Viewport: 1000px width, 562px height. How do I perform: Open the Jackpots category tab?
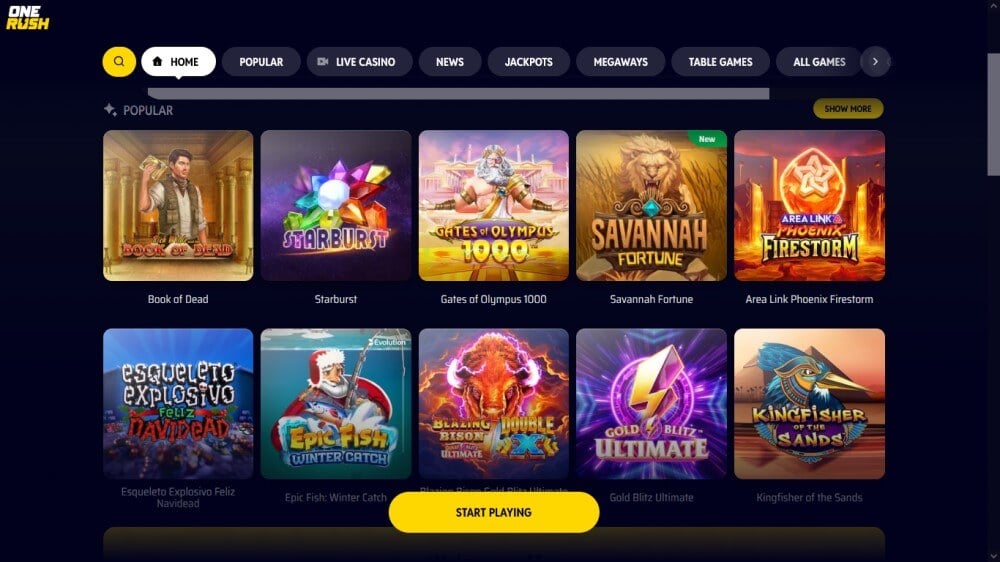click(x=529, y=62)
